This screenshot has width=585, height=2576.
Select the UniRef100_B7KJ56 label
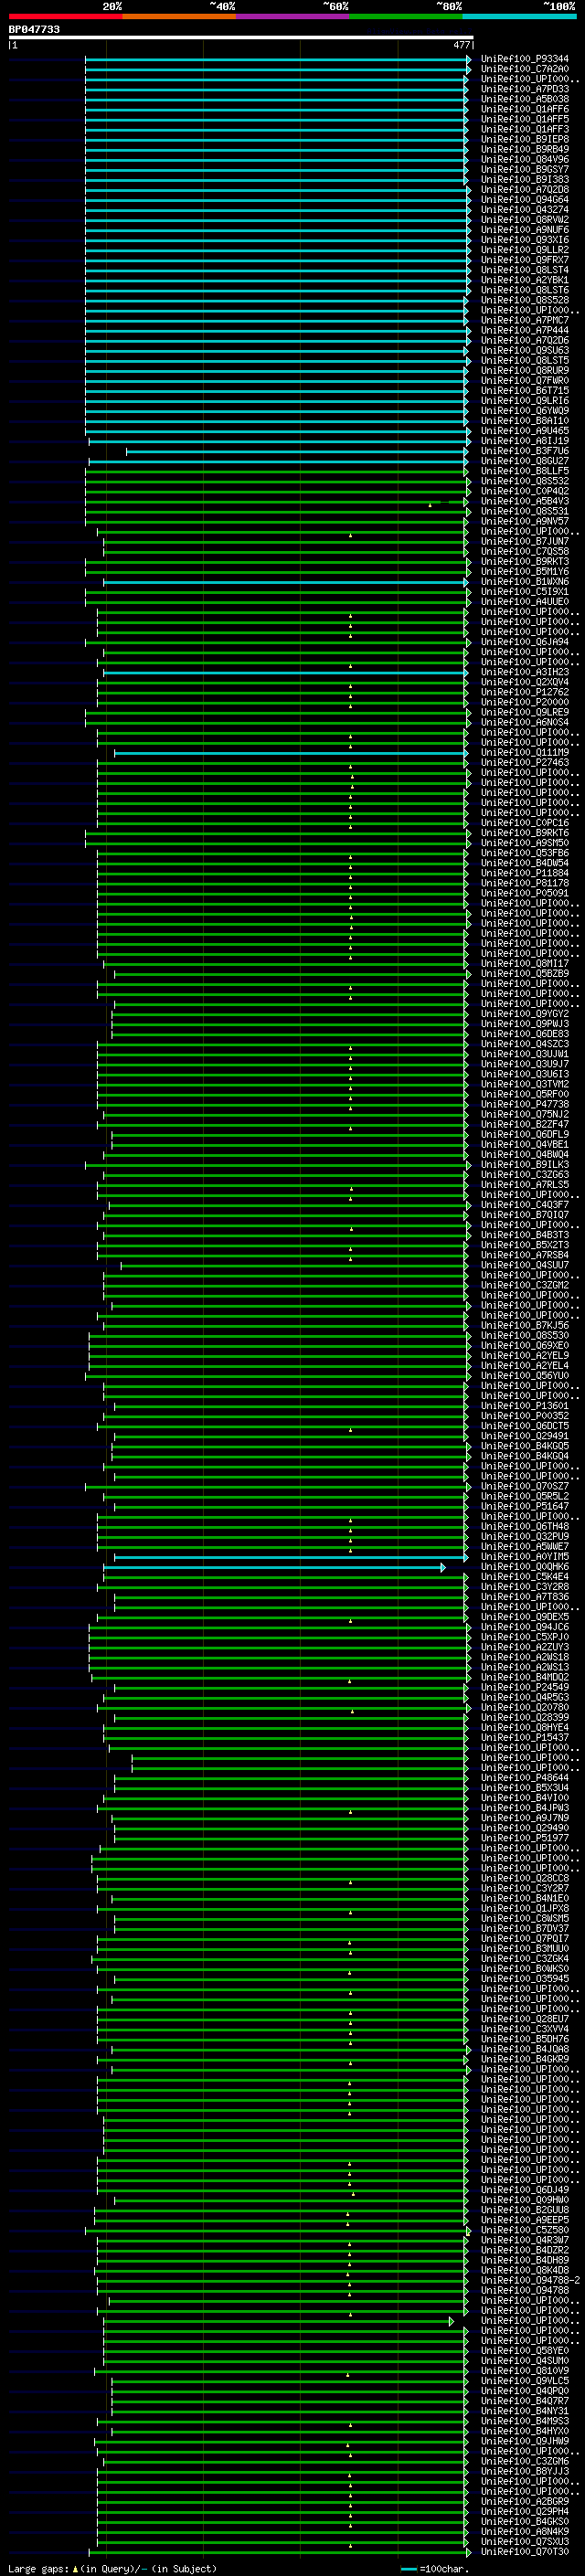pos(524,1326)
